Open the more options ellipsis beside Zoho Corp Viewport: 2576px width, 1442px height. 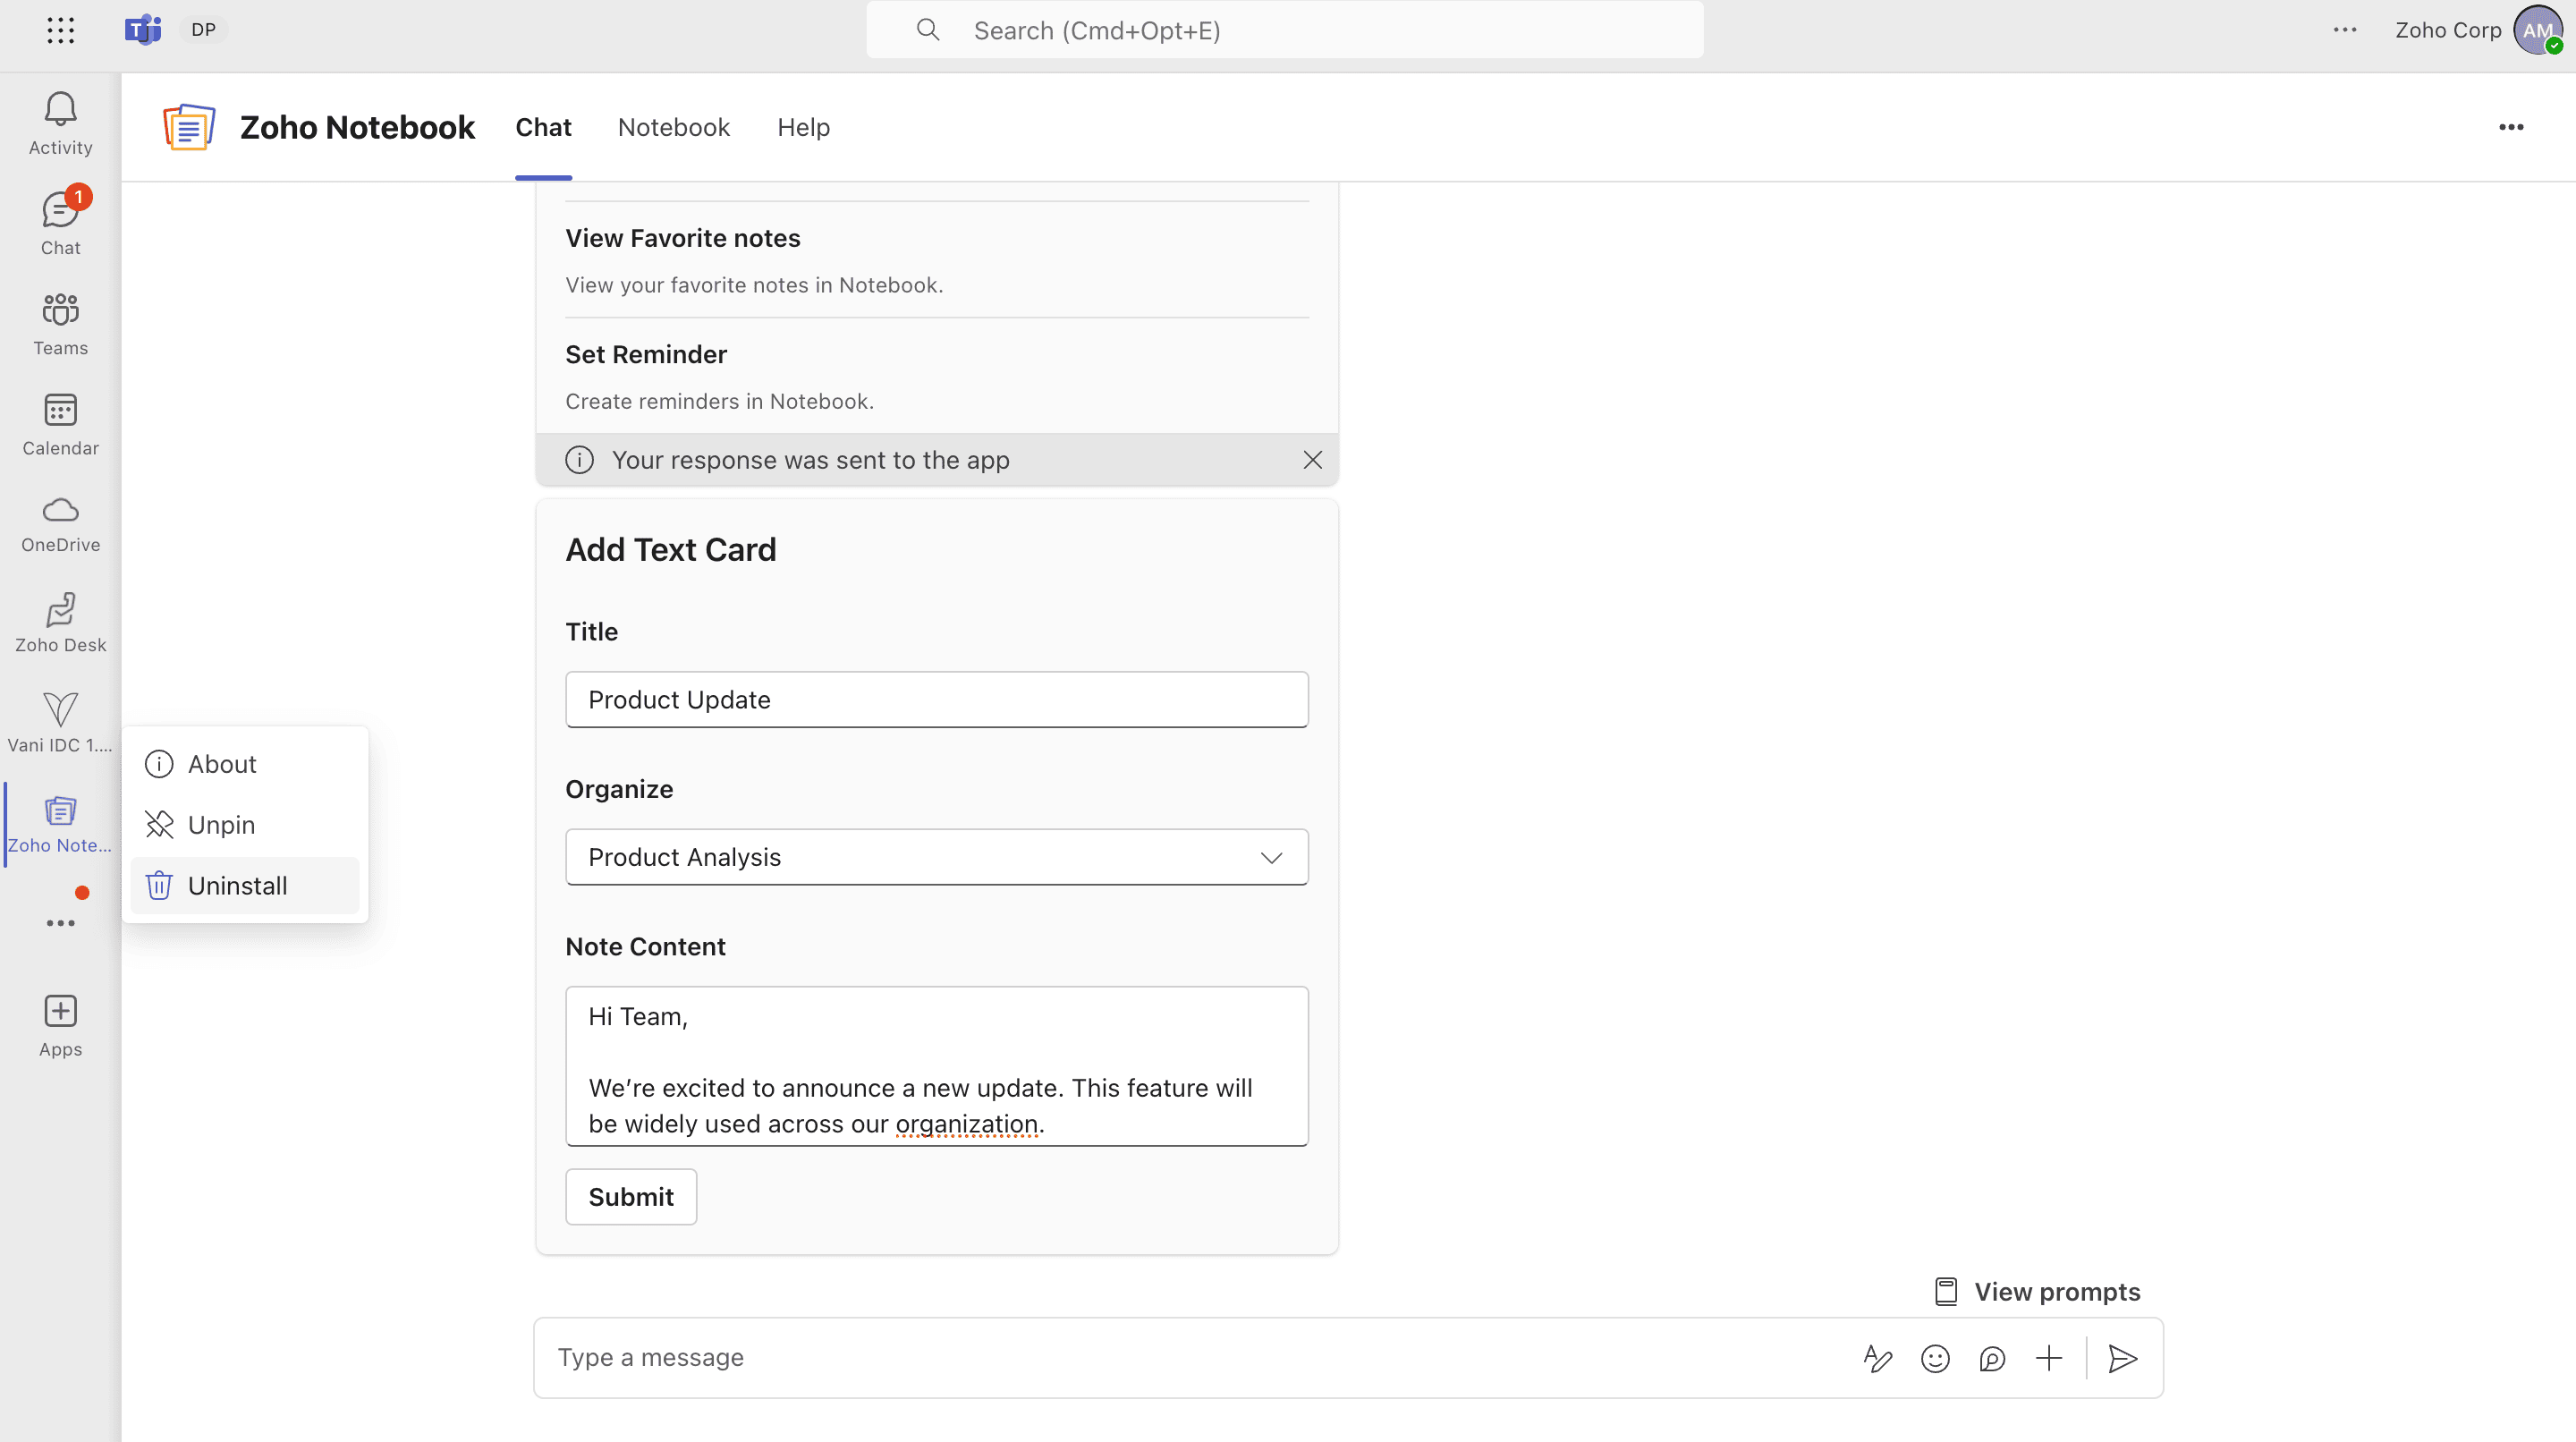pos(2345,30)
